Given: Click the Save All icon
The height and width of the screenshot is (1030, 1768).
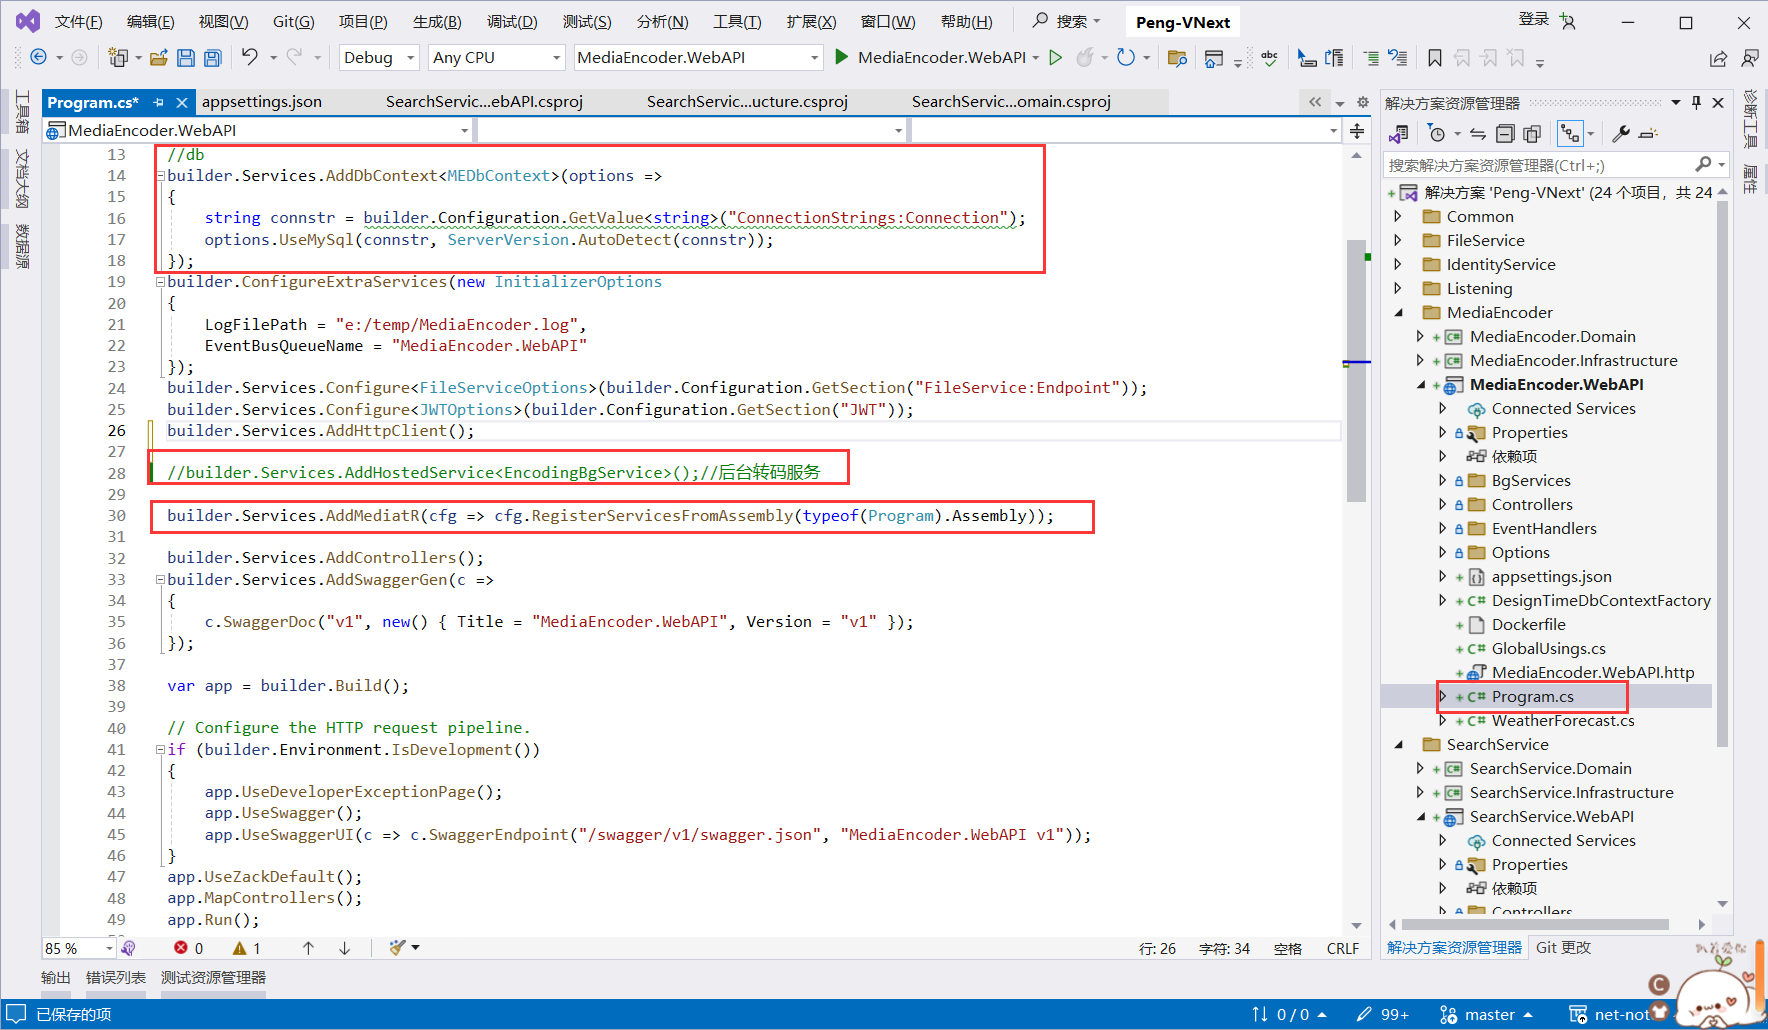Looking at the screenshot, I should [213, 58].
